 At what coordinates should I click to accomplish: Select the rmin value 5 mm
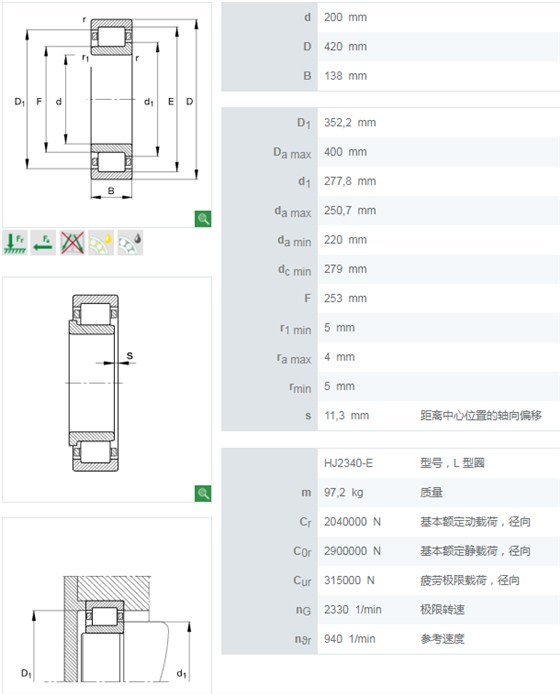[x=340, y=386]
